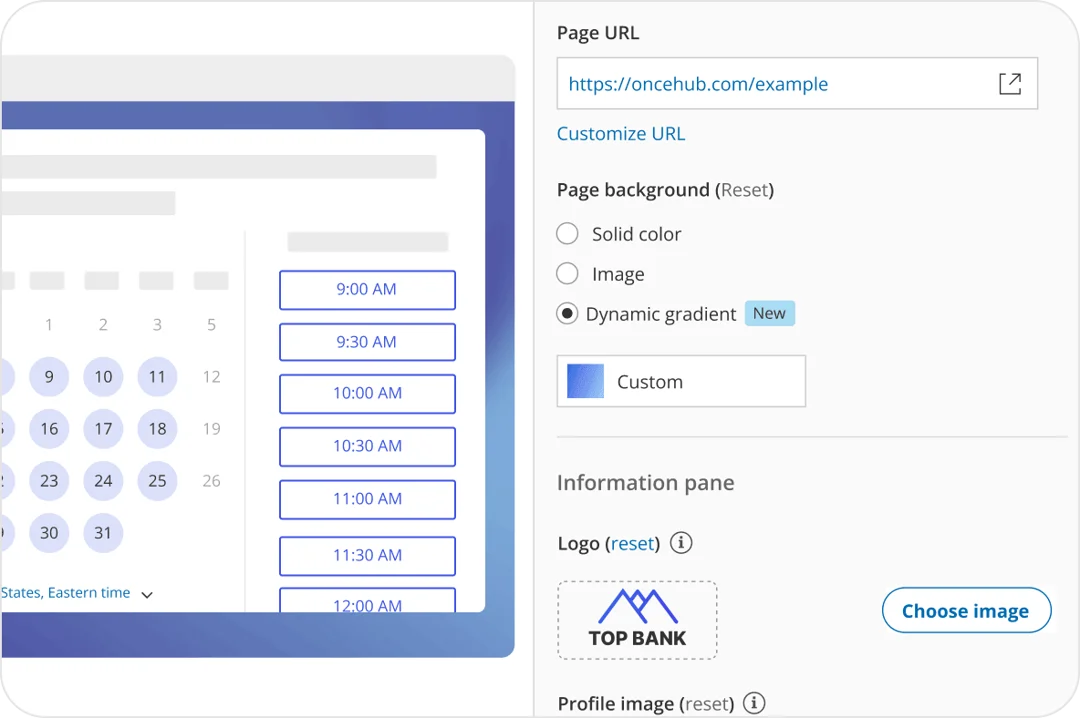Pick the 10:00 AM time slot
This screenshot has height=718, width=1080.
367,394
